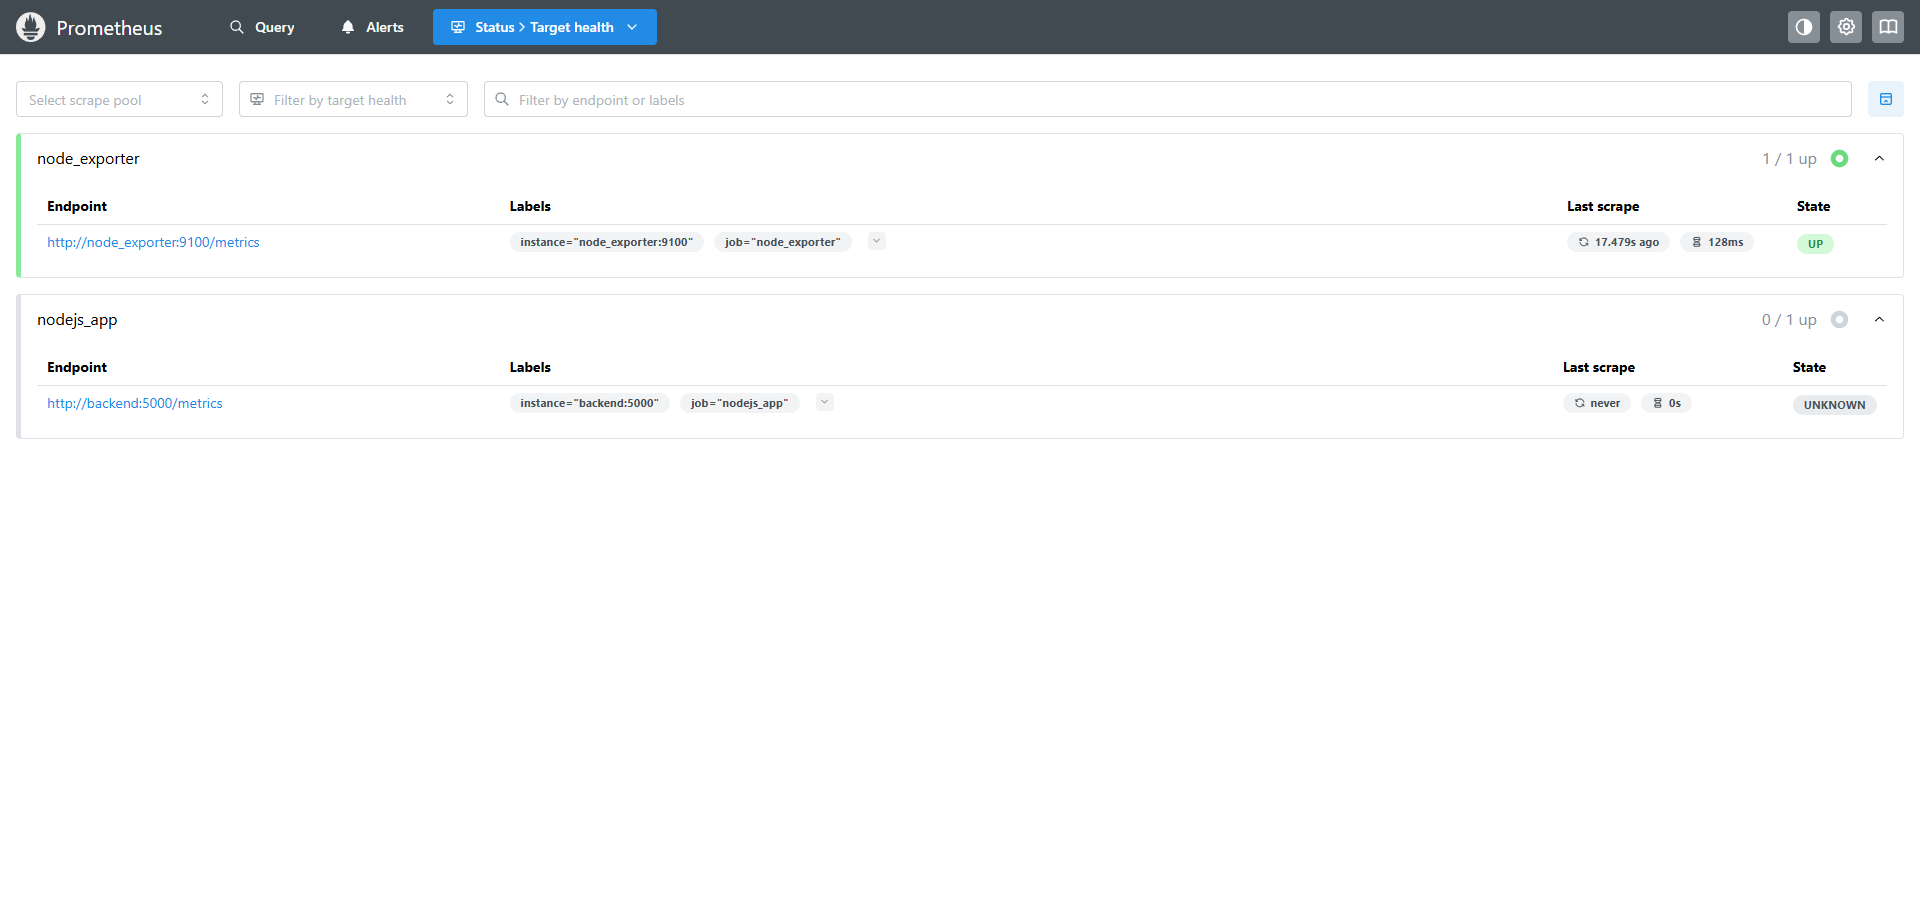Open the Query page

[262, 27]
